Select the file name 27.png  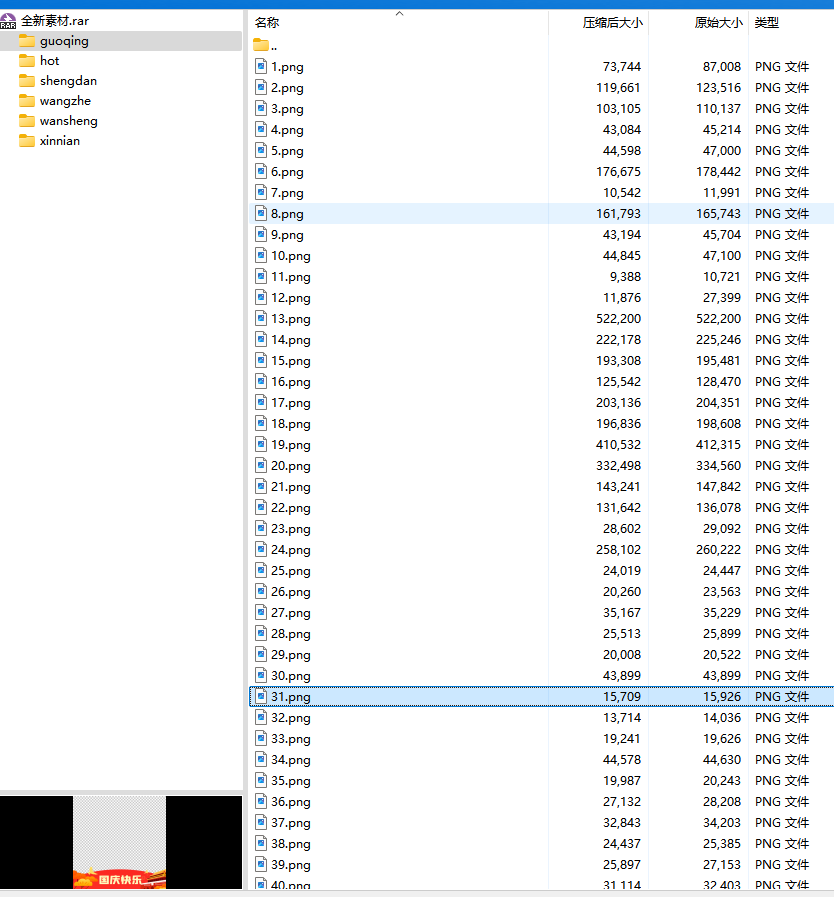(x=291, y=613)
